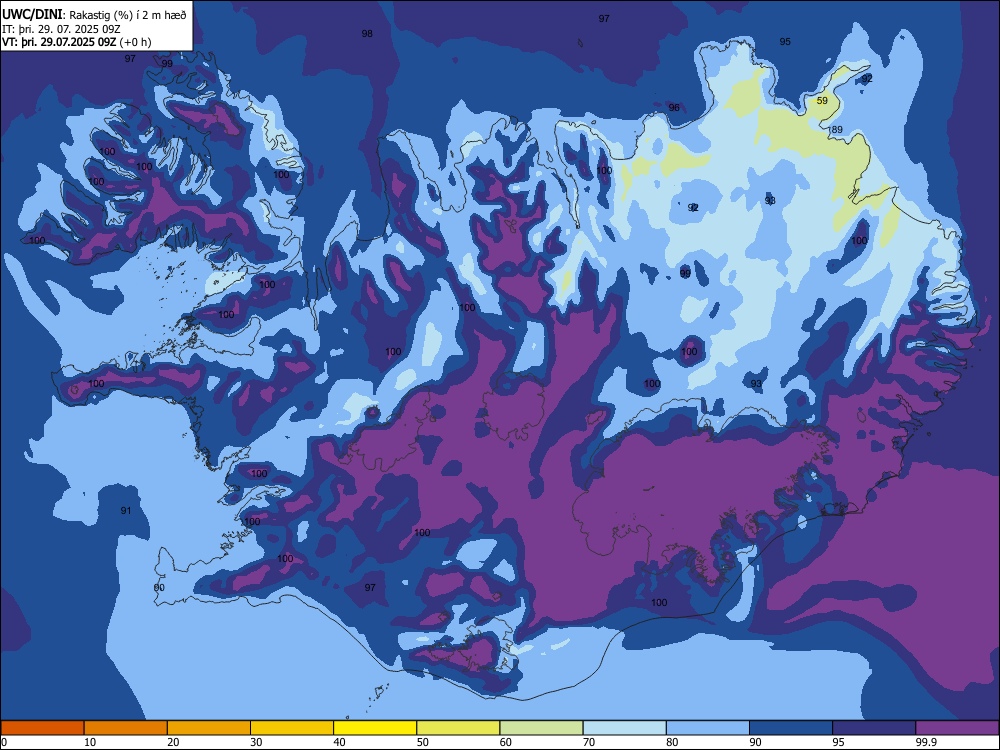Image resolution: width=1000 pixels, height=750 pixels.
Task: Pick the purple 99.9+ legend swatch
Action: (957, 728)
